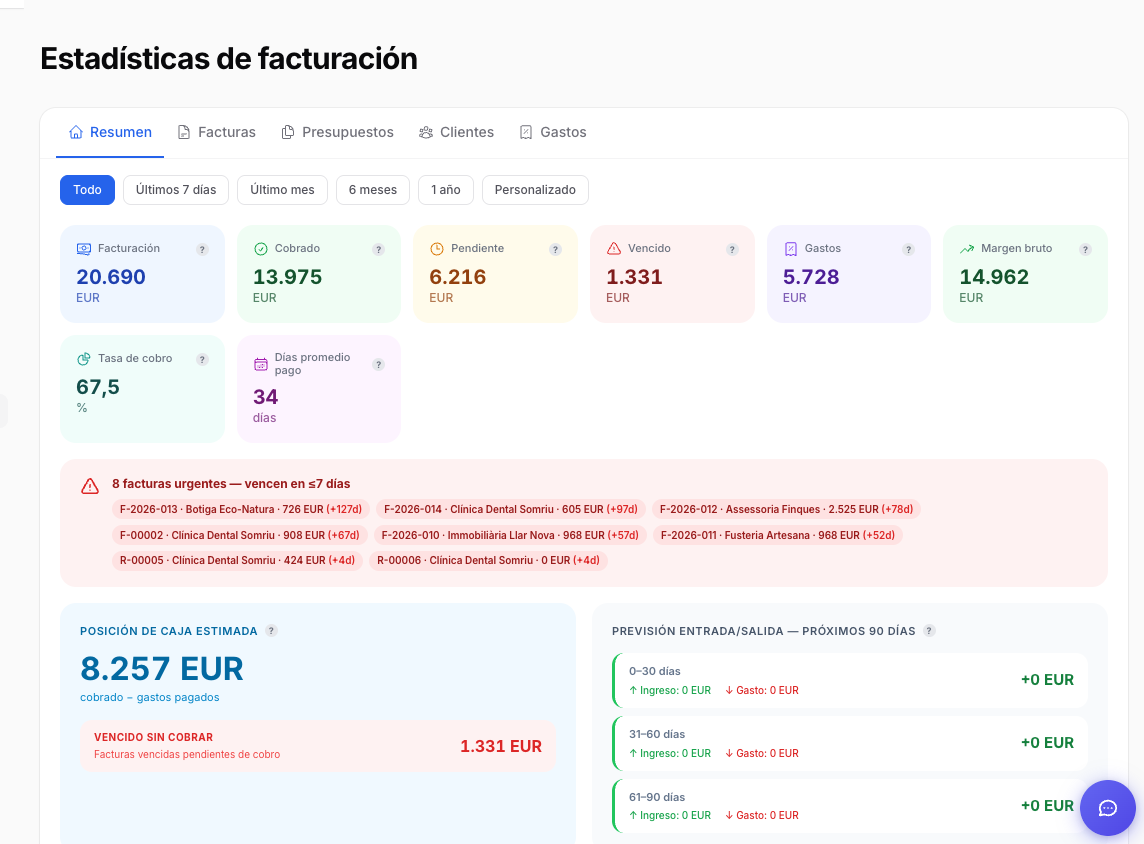Click the Días promedio pago calendar icon
Viewport: 1144px width, 844px height.
260,364
